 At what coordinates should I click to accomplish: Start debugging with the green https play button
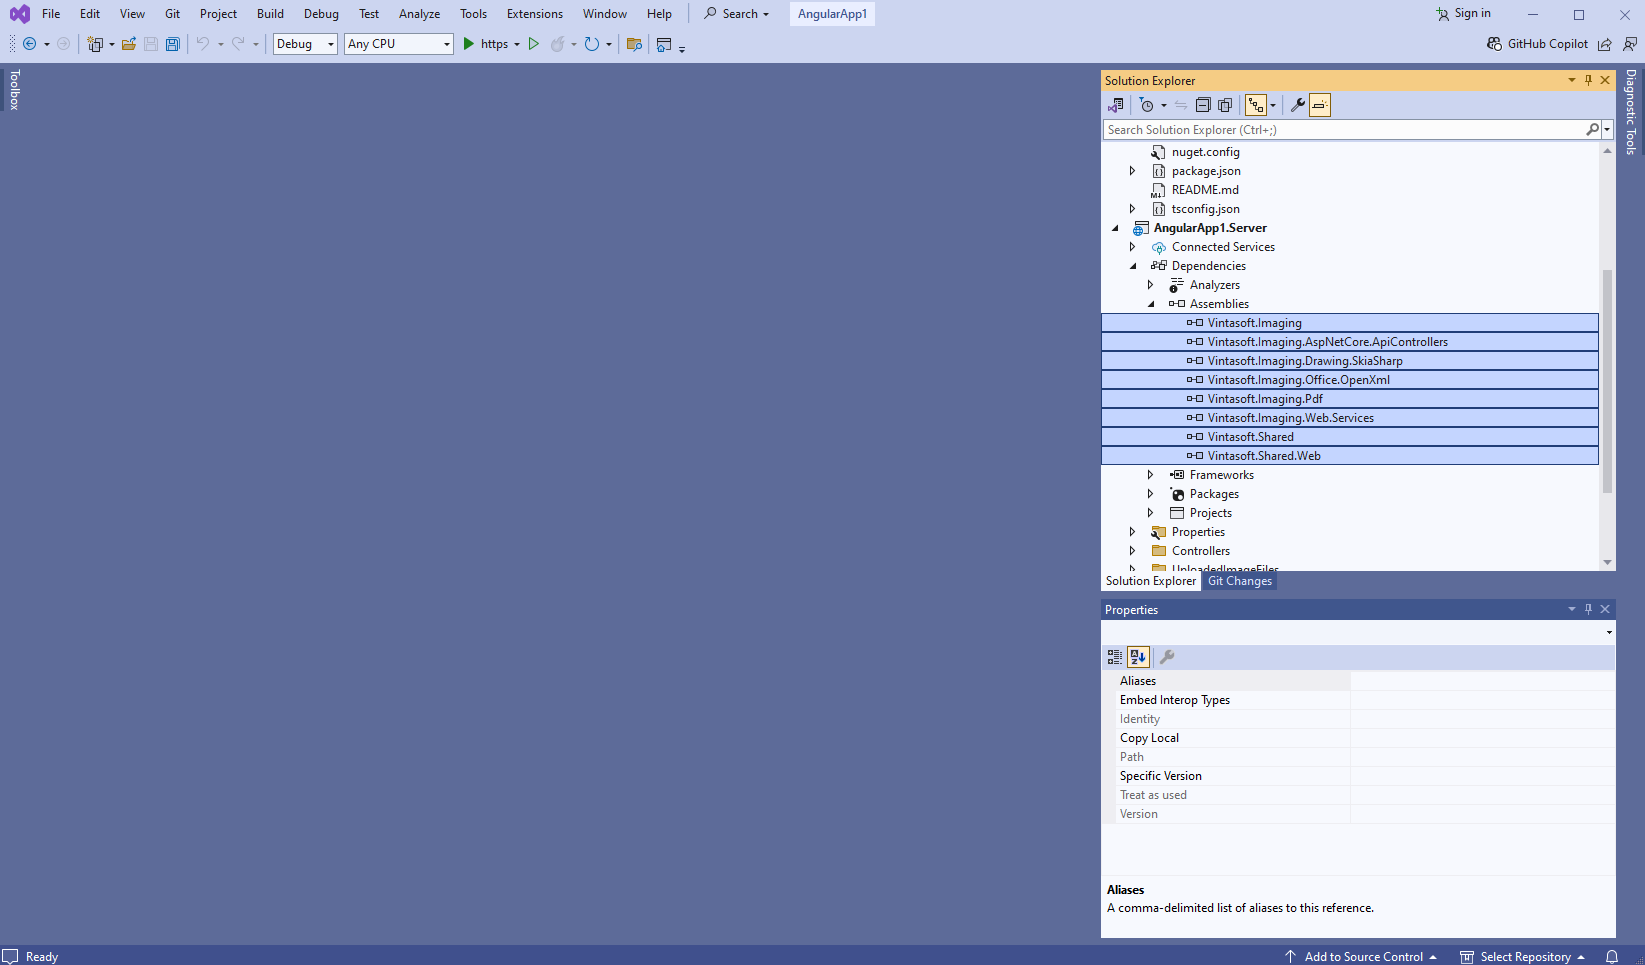pos(468,44)
